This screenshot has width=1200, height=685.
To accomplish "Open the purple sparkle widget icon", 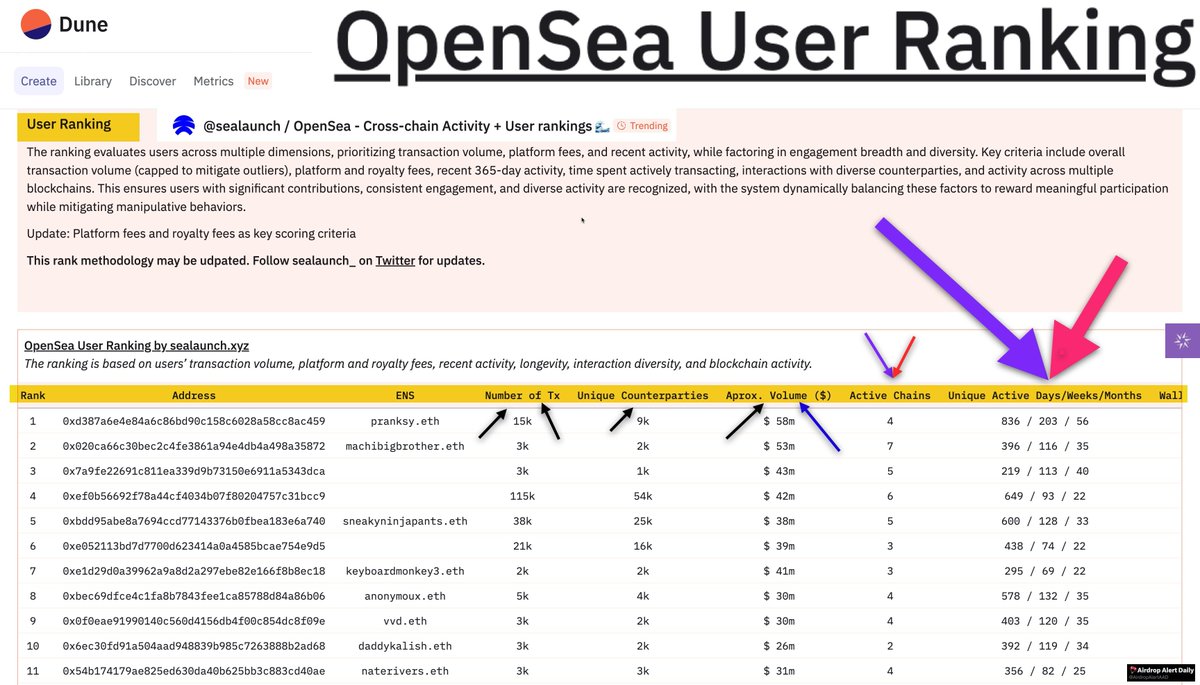I will coord(1184,340).
